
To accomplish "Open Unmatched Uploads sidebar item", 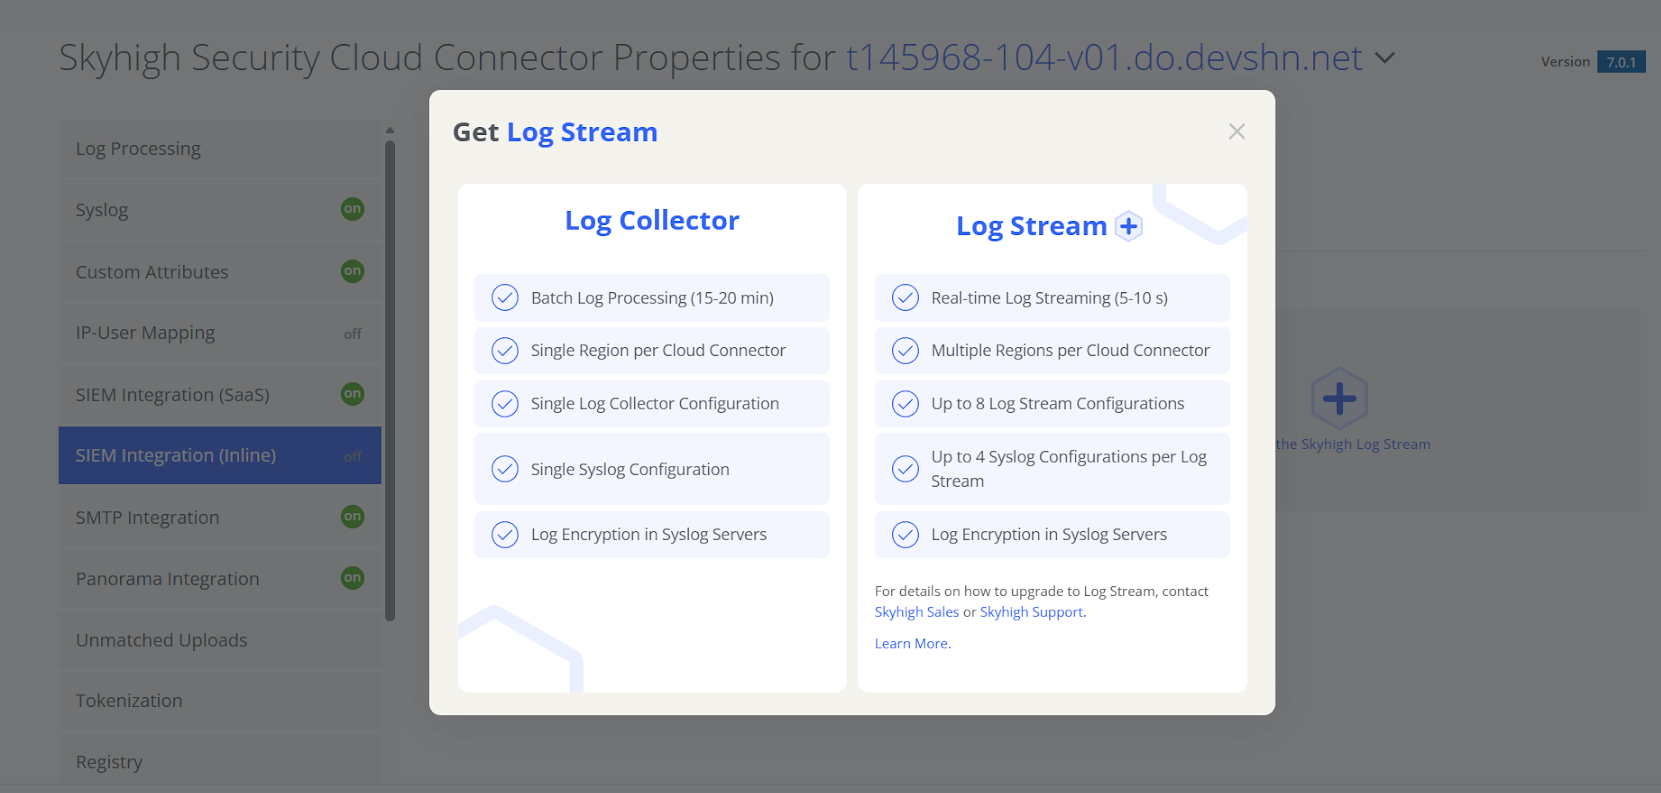I will pyautogui.click(x=161, y=640).
